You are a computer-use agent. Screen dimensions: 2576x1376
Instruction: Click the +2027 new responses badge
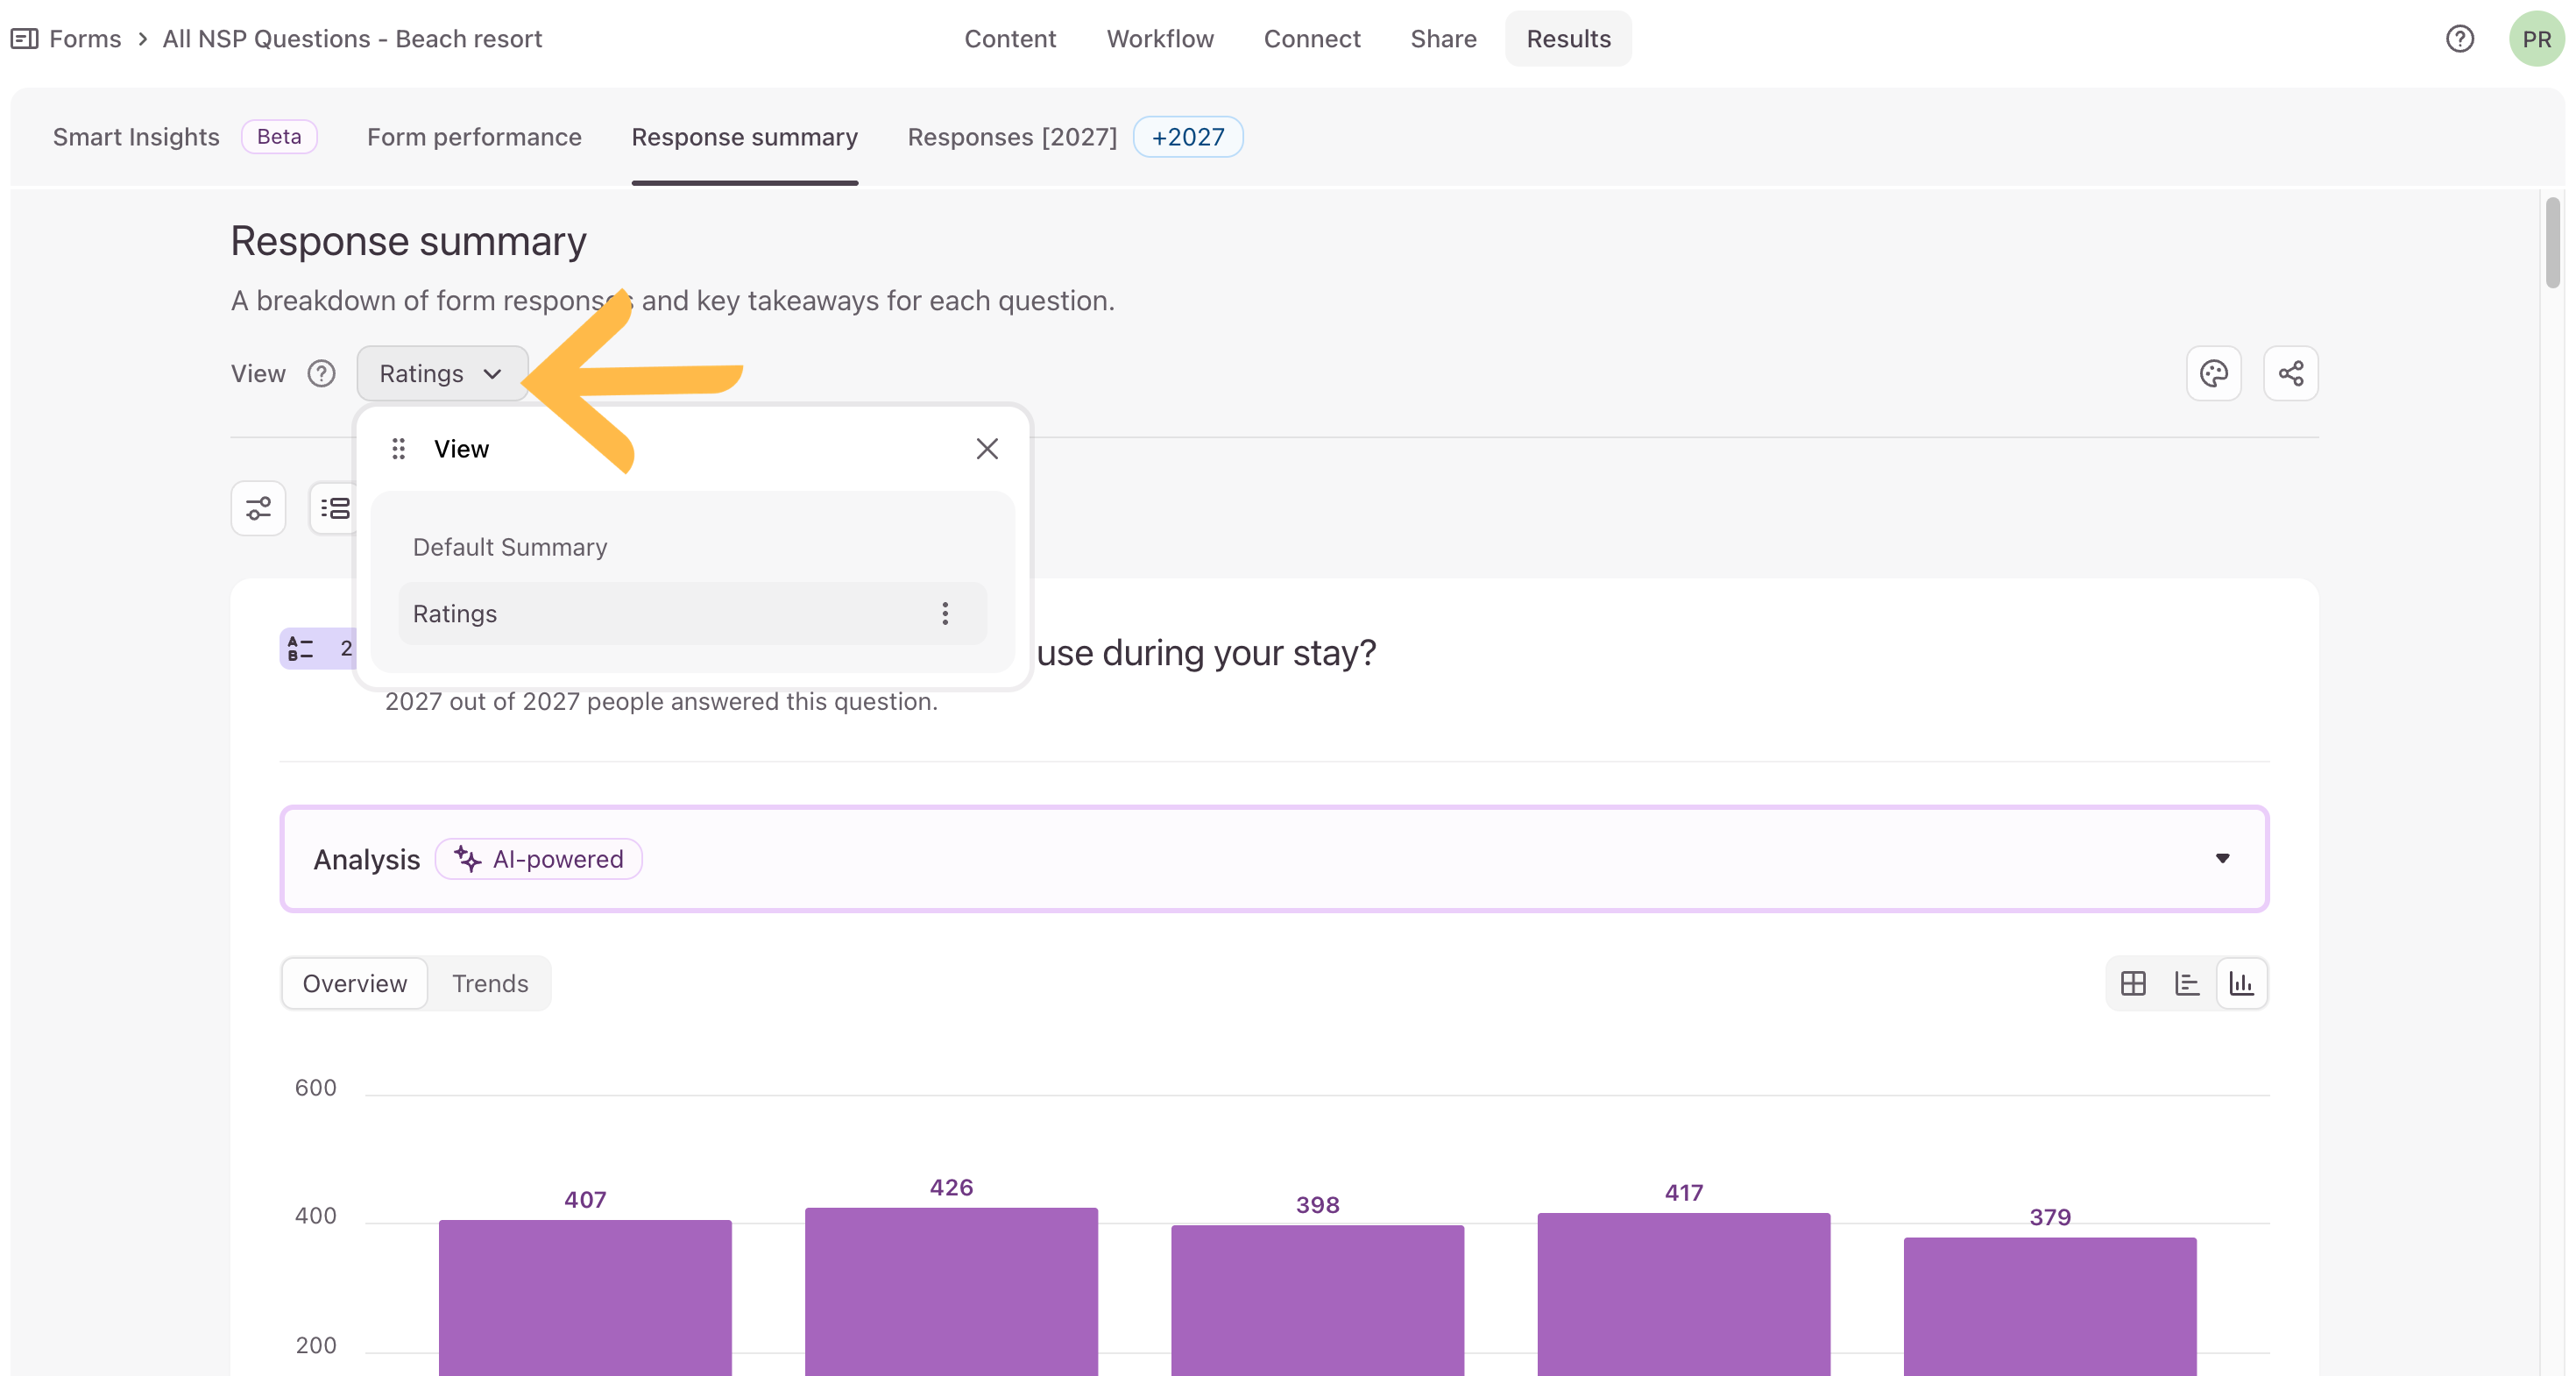1188,137
